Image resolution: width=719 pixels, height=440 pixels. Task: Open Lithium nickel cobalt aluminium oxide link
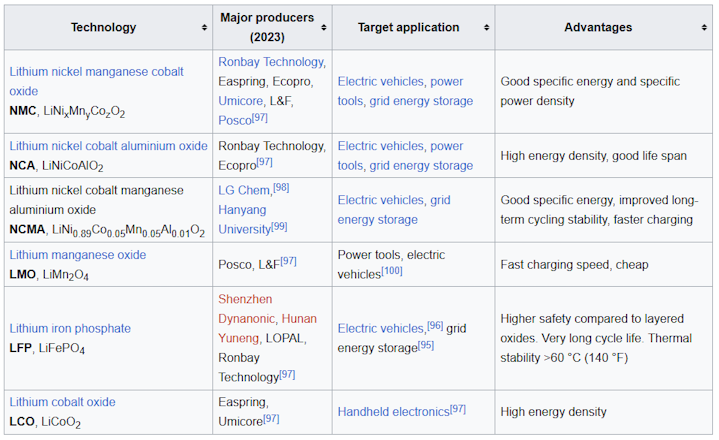tap(108, 146)
